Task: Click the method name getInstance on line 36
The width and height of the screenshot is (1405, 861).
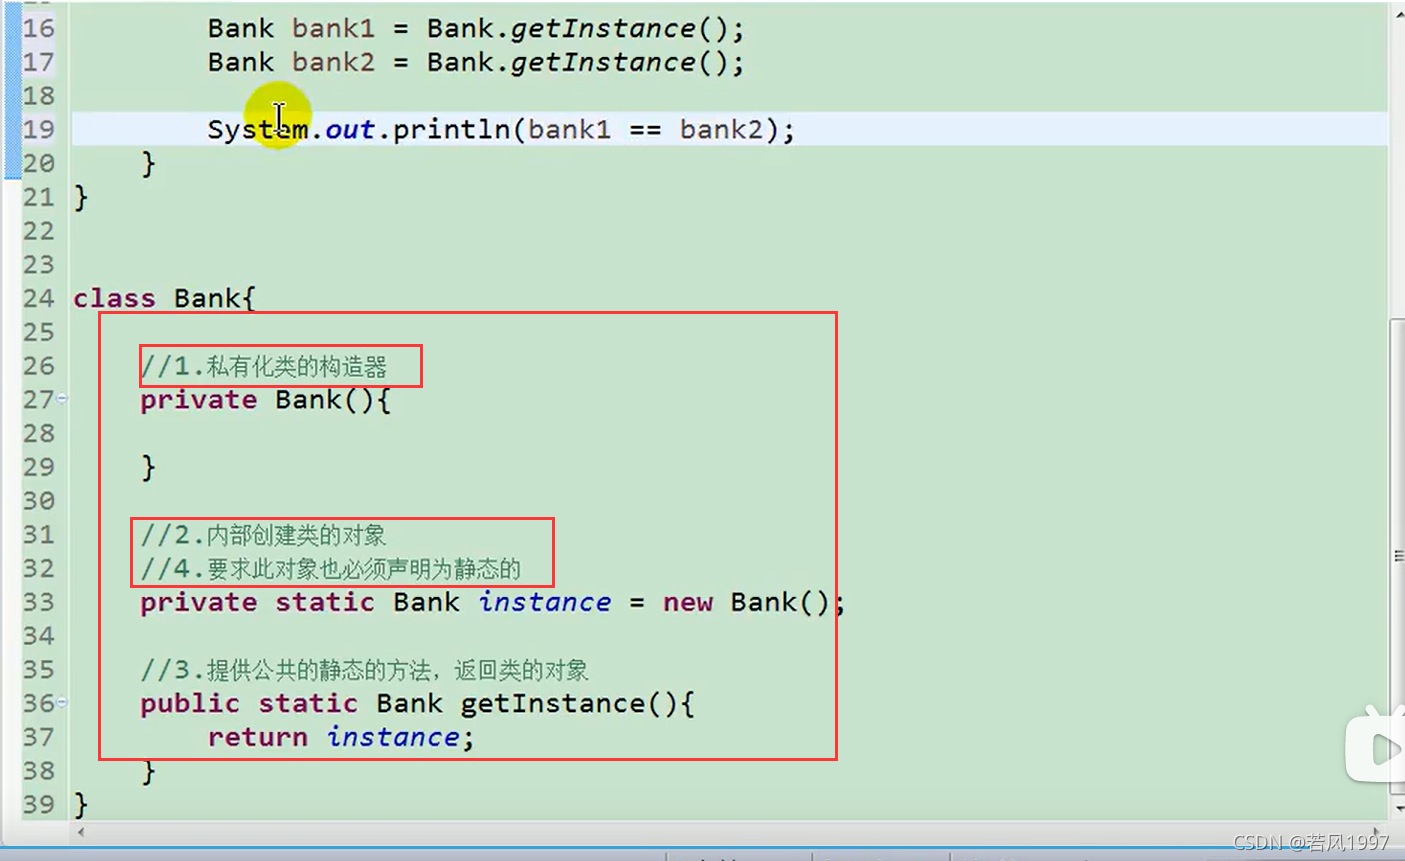Action: [553, 704]
